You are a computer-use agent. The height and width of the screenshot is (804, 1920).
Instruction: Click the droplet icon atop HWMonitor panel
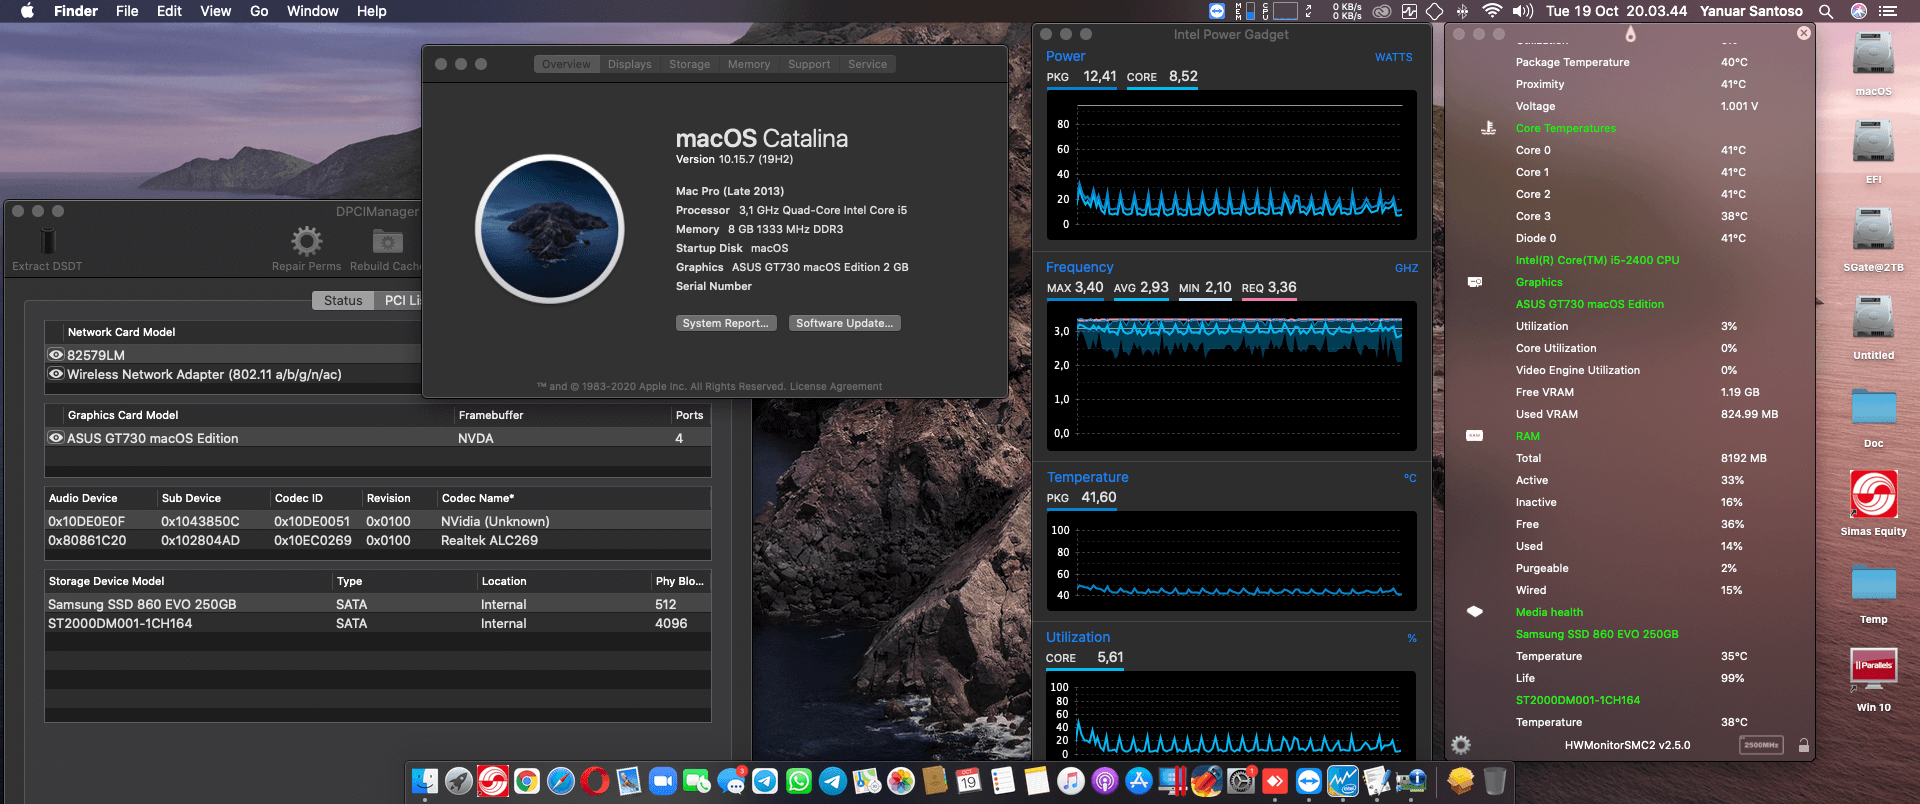point(1631,34)
